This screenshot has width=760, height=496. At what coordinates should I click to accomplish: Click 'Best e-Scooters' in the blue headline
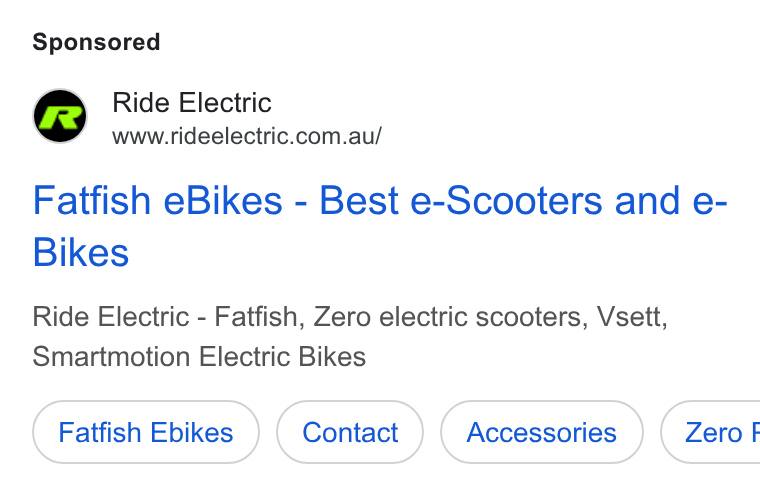tap(460, 201)
